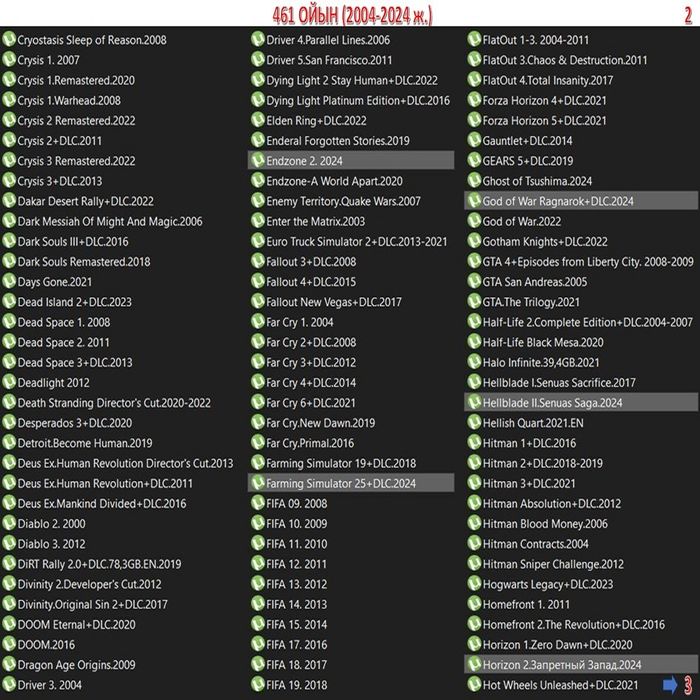Click the torrent icon next to FIFA 19. 2018
This screenshot has width=700, height=700.
(x=258, y=684)
